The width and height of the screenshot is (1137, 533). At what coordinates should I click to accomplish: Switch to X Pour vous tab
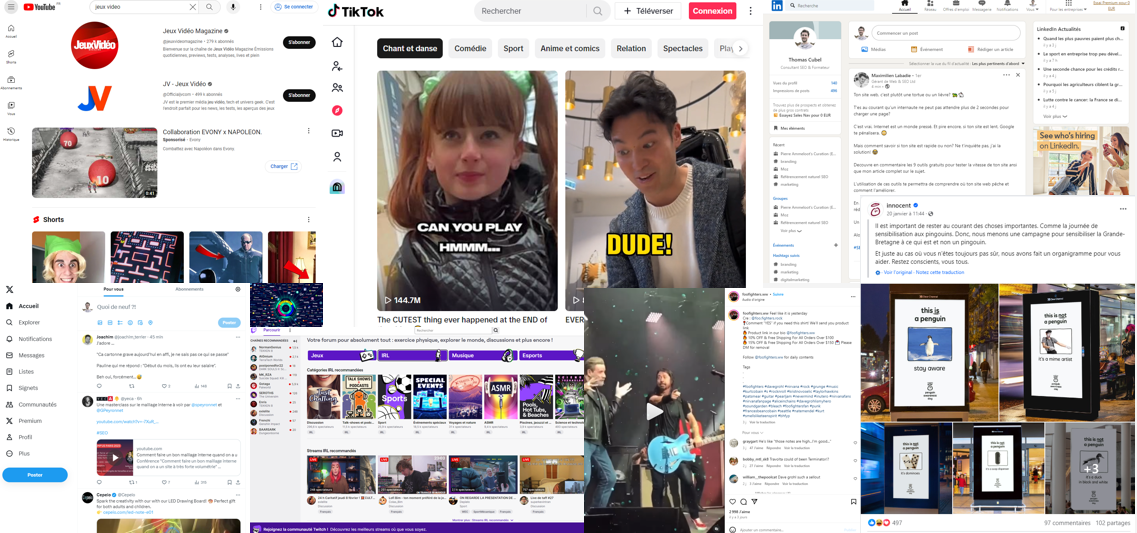coord(114,289)
